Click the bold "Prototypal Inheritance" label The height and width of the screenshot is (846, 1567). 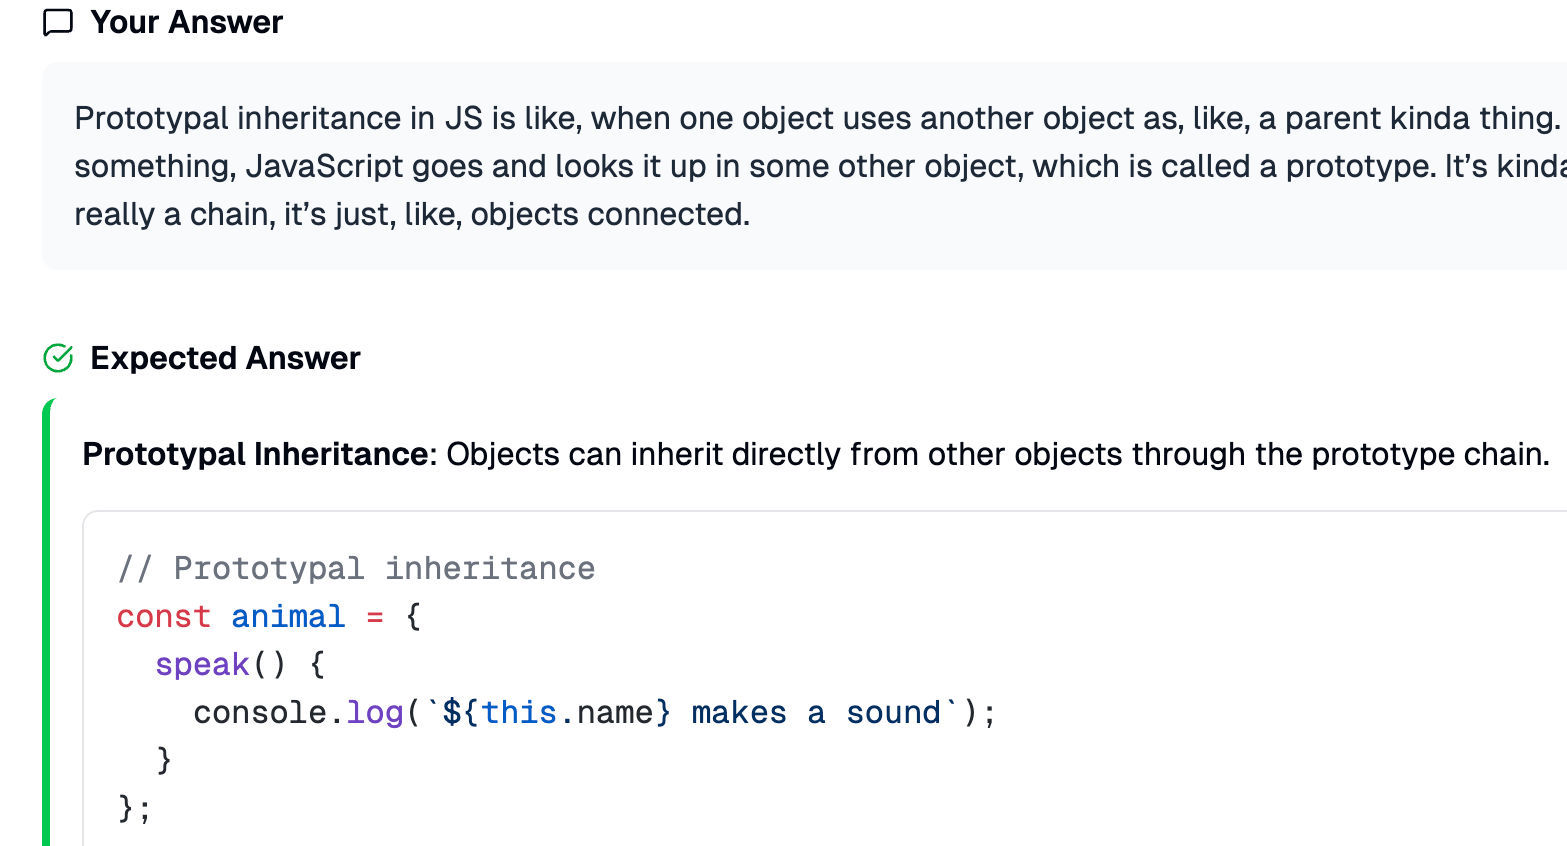(x=255, y=454)
